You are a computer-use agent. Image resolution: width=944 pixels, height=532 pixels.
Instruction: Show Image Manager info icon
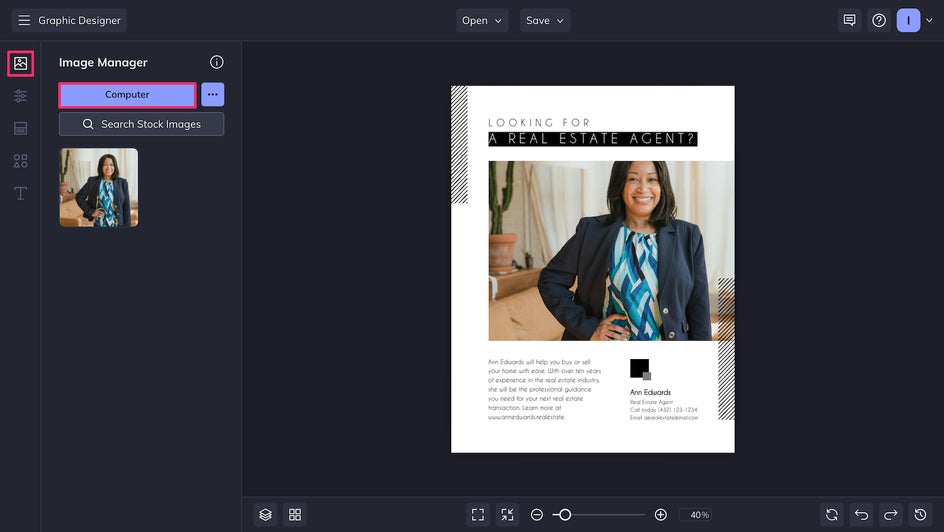click(x=217, y=62)
